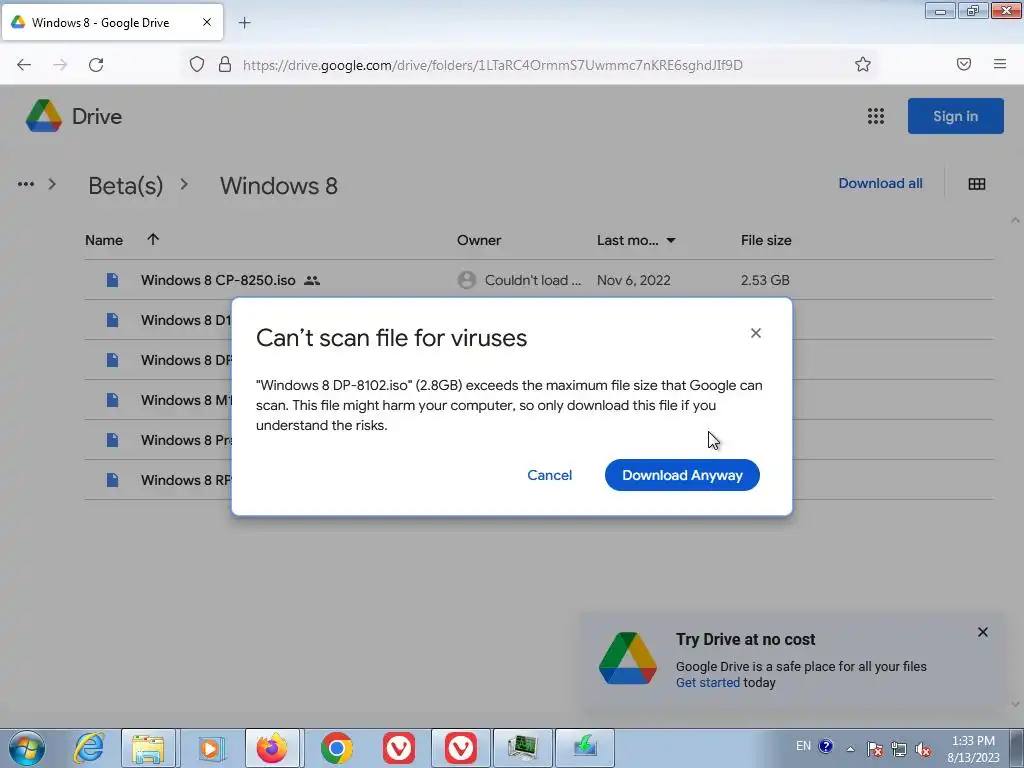Toggle the Name sort direction arrow

click(153, 239)
